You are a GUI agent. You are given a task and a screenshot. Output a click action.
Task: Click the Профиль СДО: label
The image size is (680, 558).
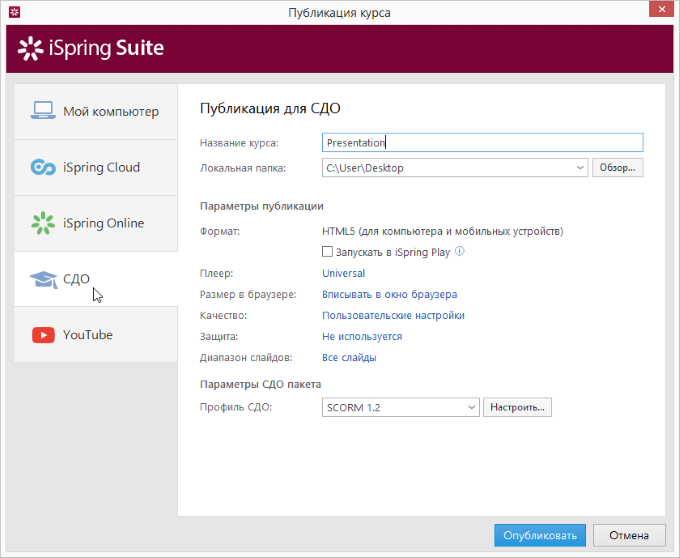pyautogui.click(x=235, y=407)
